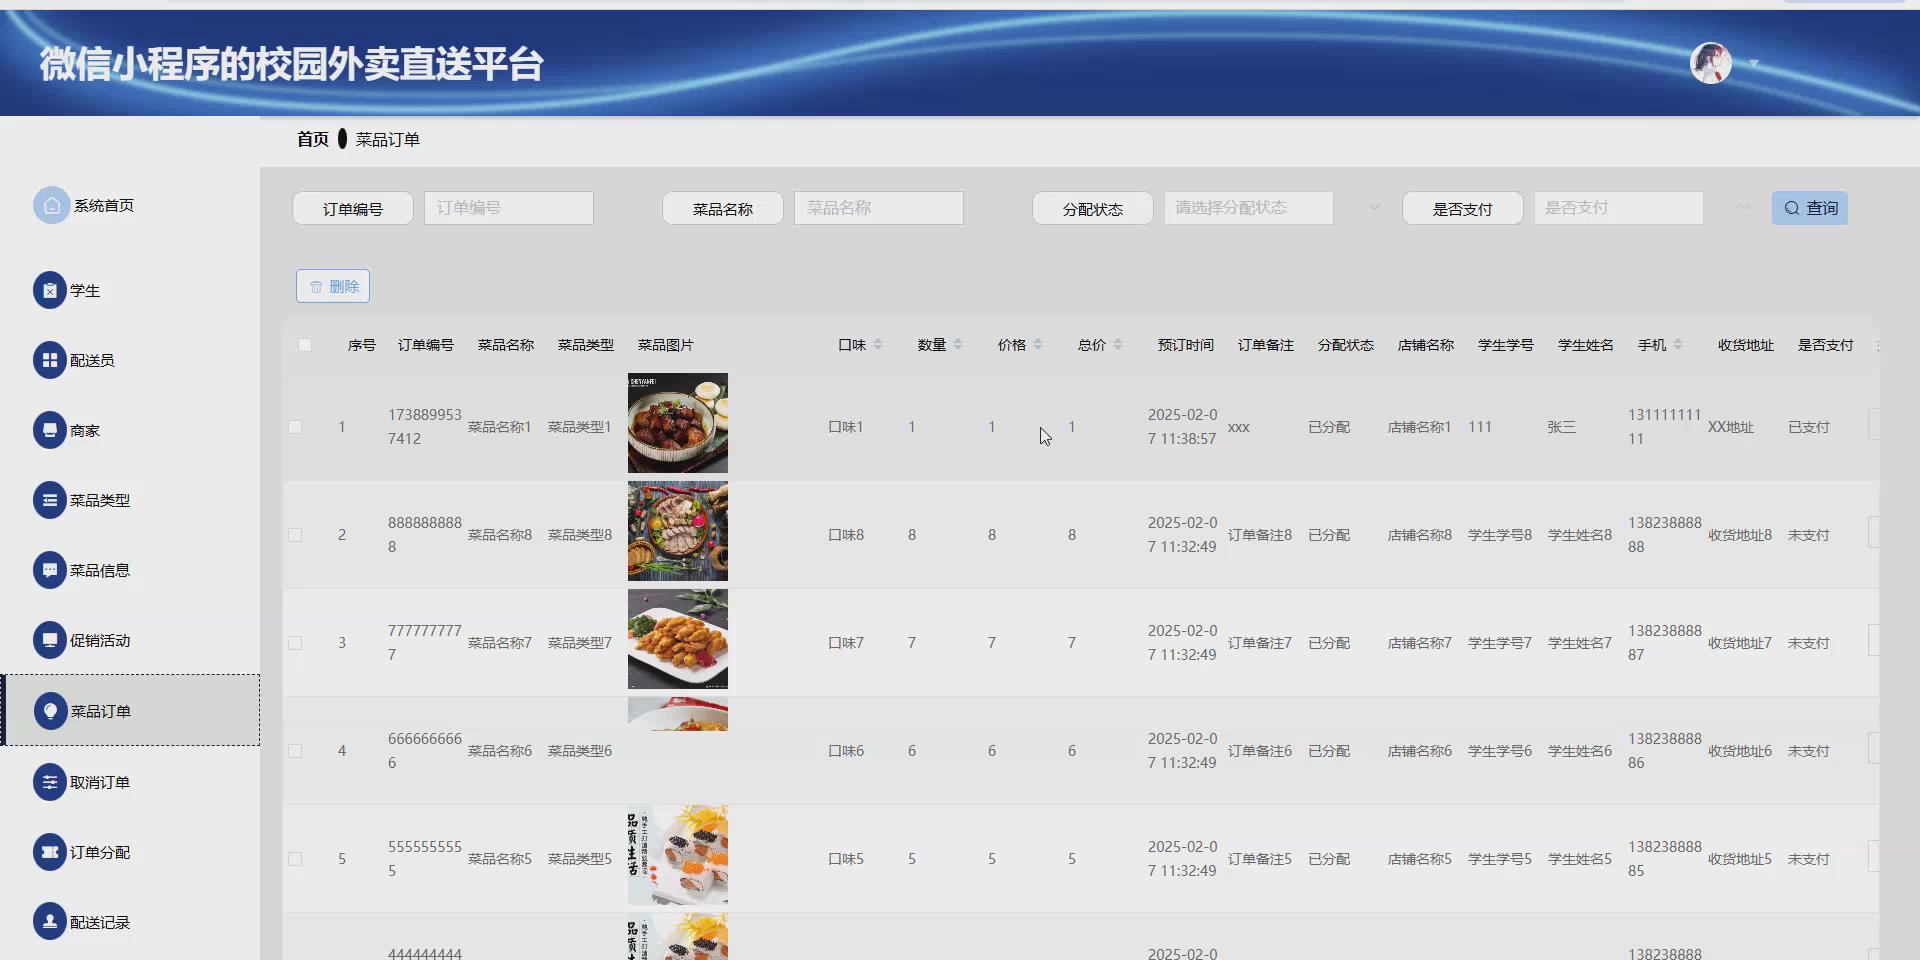Click the 删除 delete button
Viewport: 1920px width, 960px height.
click(333, 286)
